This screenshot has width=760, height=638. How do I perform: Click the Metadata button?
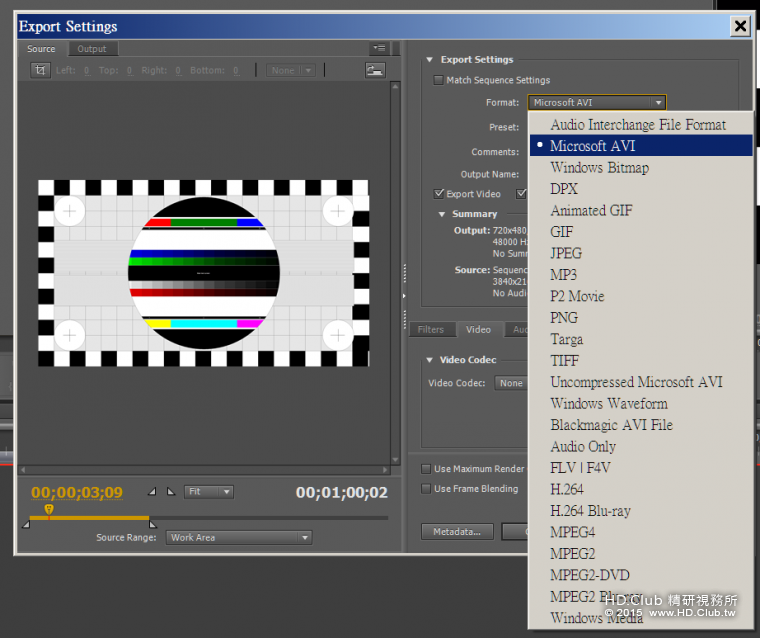pyautogui.click(x=457, y=532)
